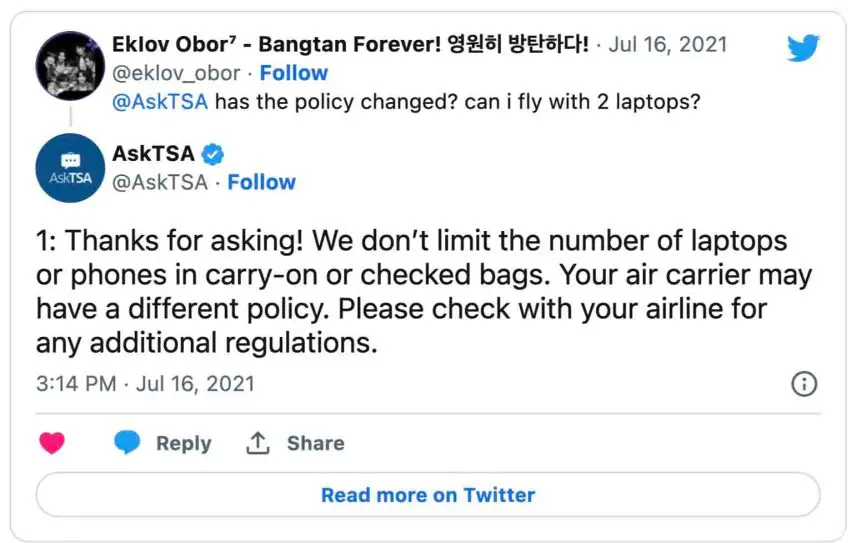Click the gray @AskTSA handle under the name

[160, 182]
